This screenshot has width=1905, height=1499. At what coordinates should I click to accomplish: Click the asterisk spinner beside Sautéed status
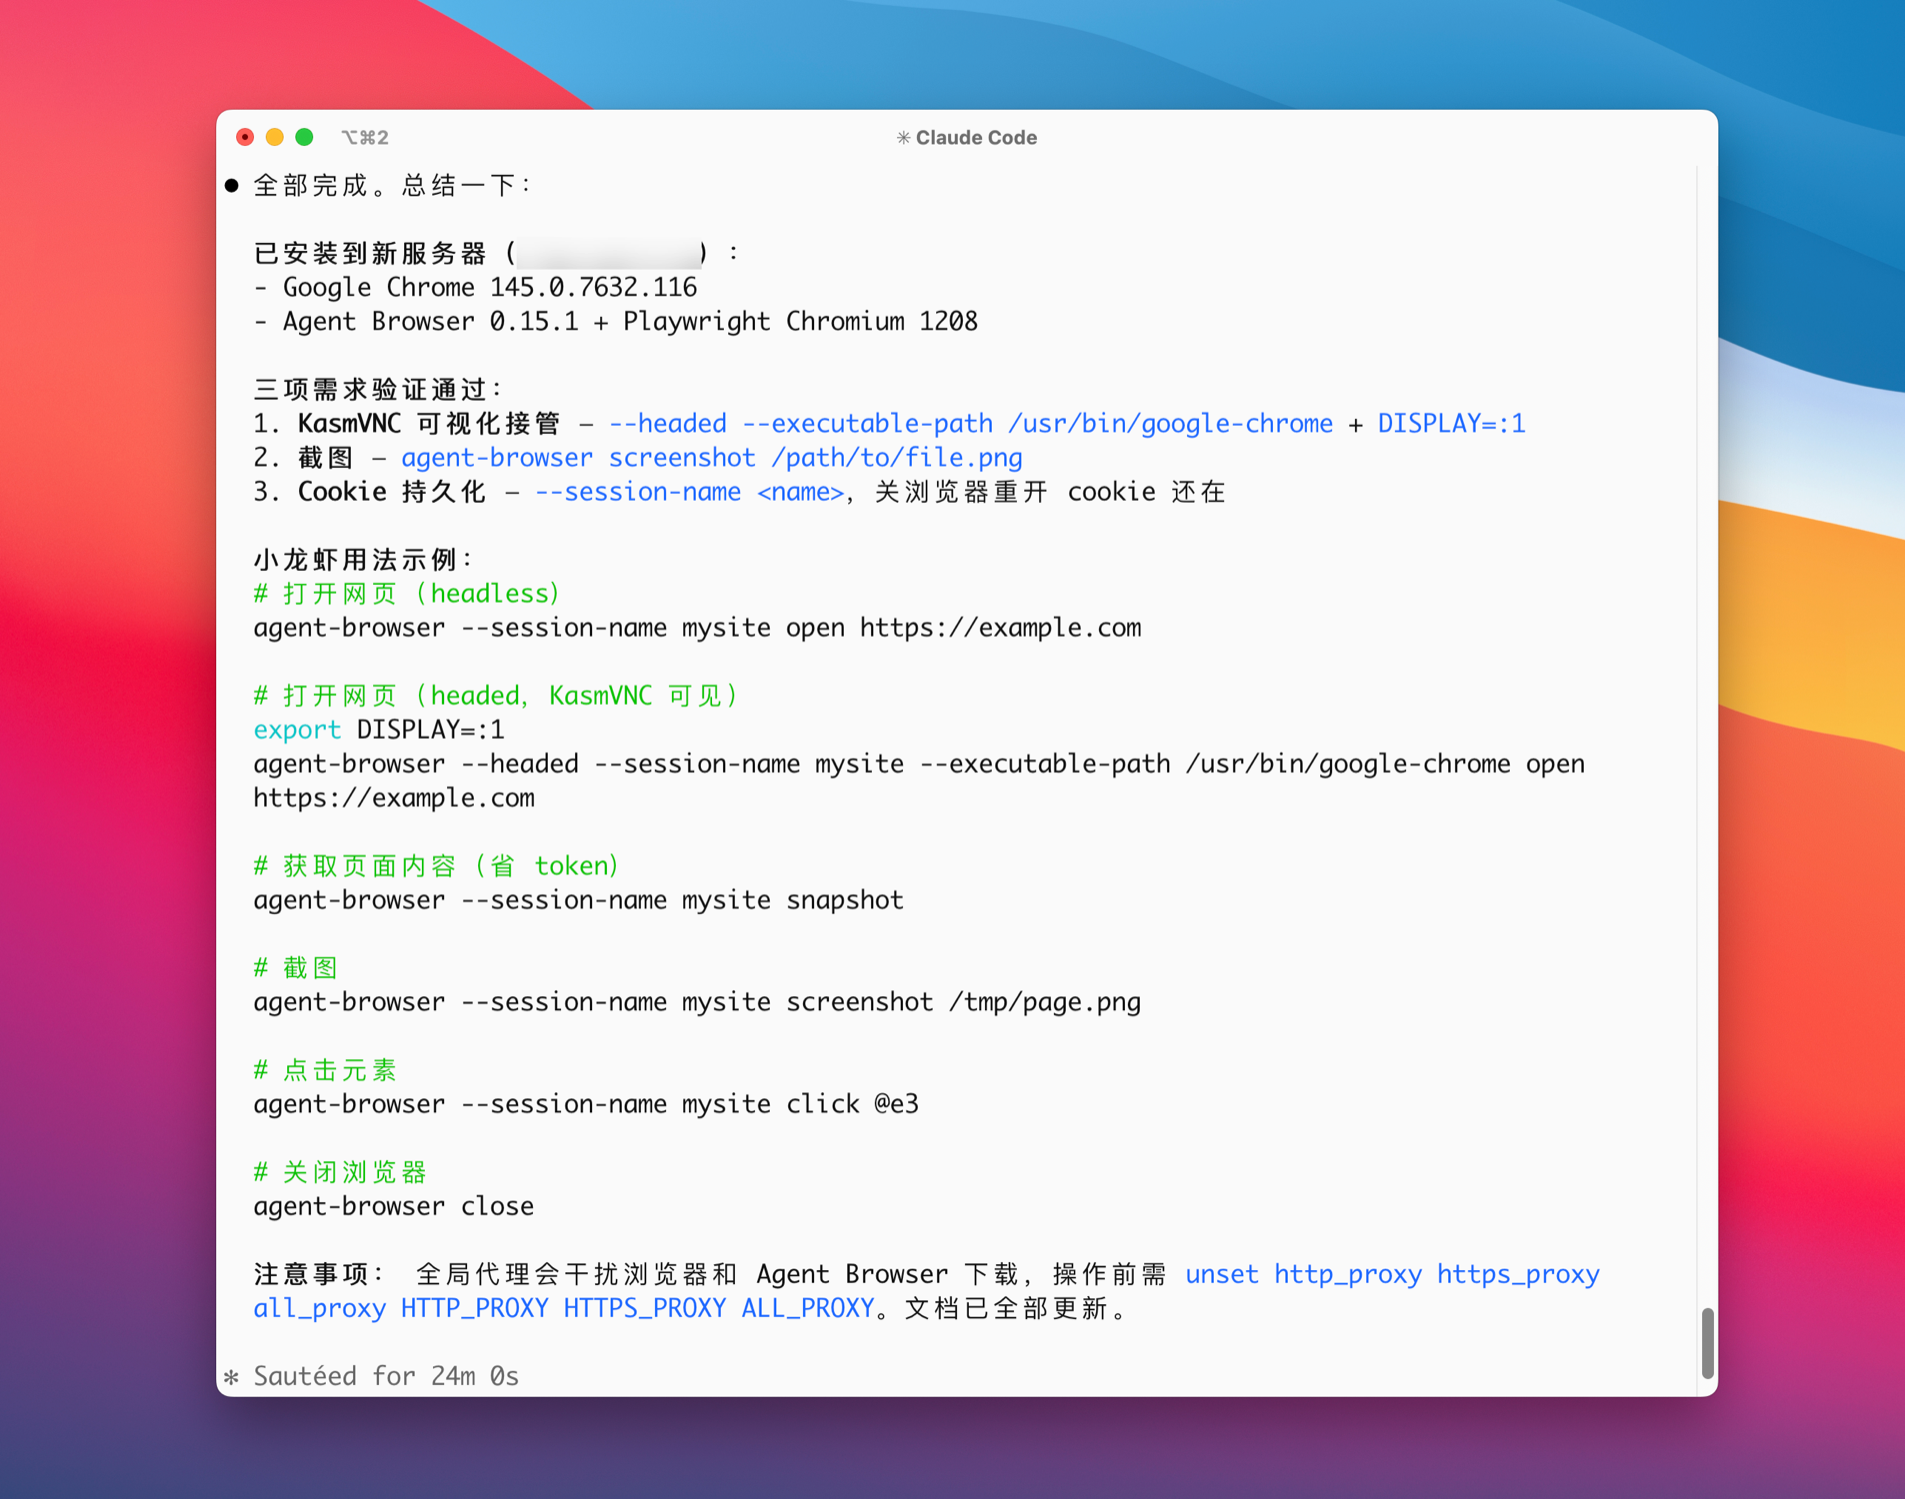coord(232,1377)
